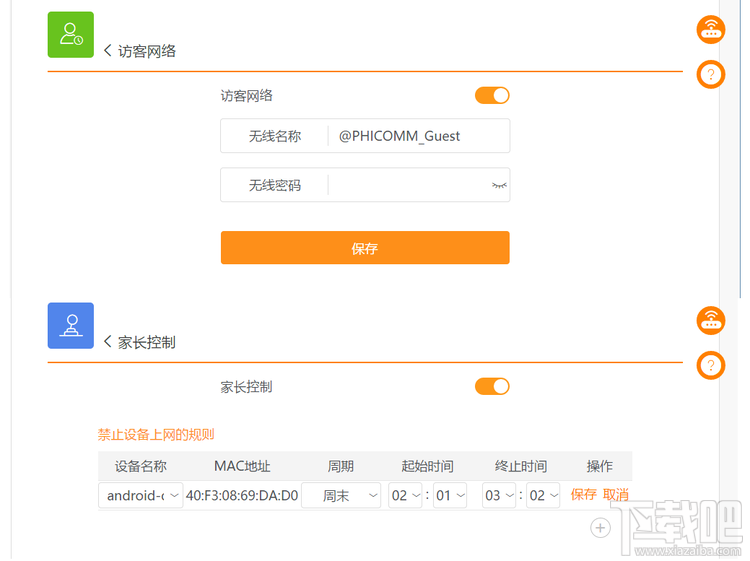Go back from 访客网络 using the arrow
Image resolution: width=750 pixels, height=561 pixels.
pos(108,50)
